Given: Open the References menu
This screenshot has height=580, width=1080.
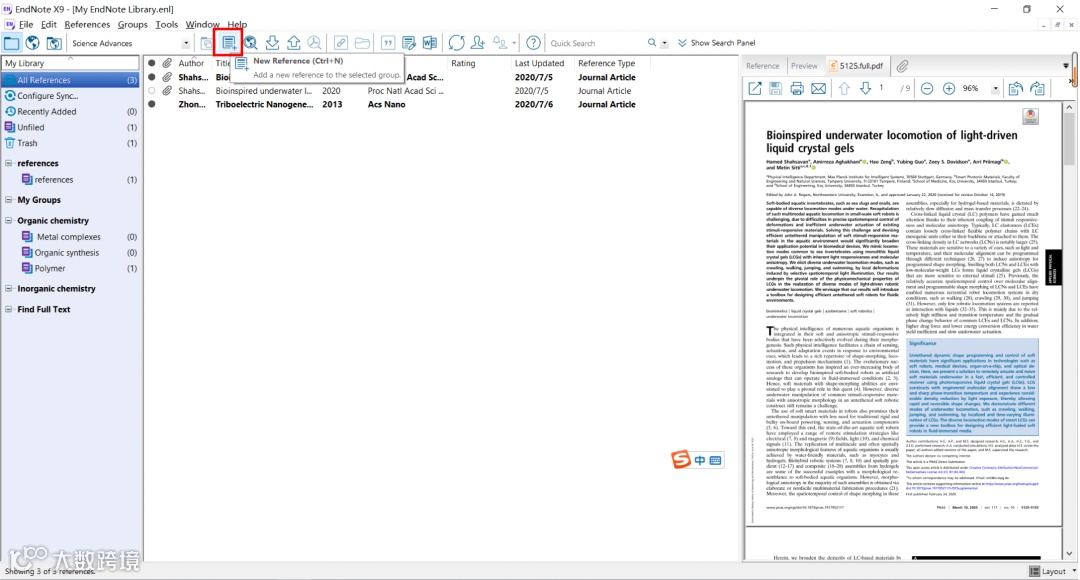Looking at the screenshot, I should pyautogui.click(x=87, y=24).
